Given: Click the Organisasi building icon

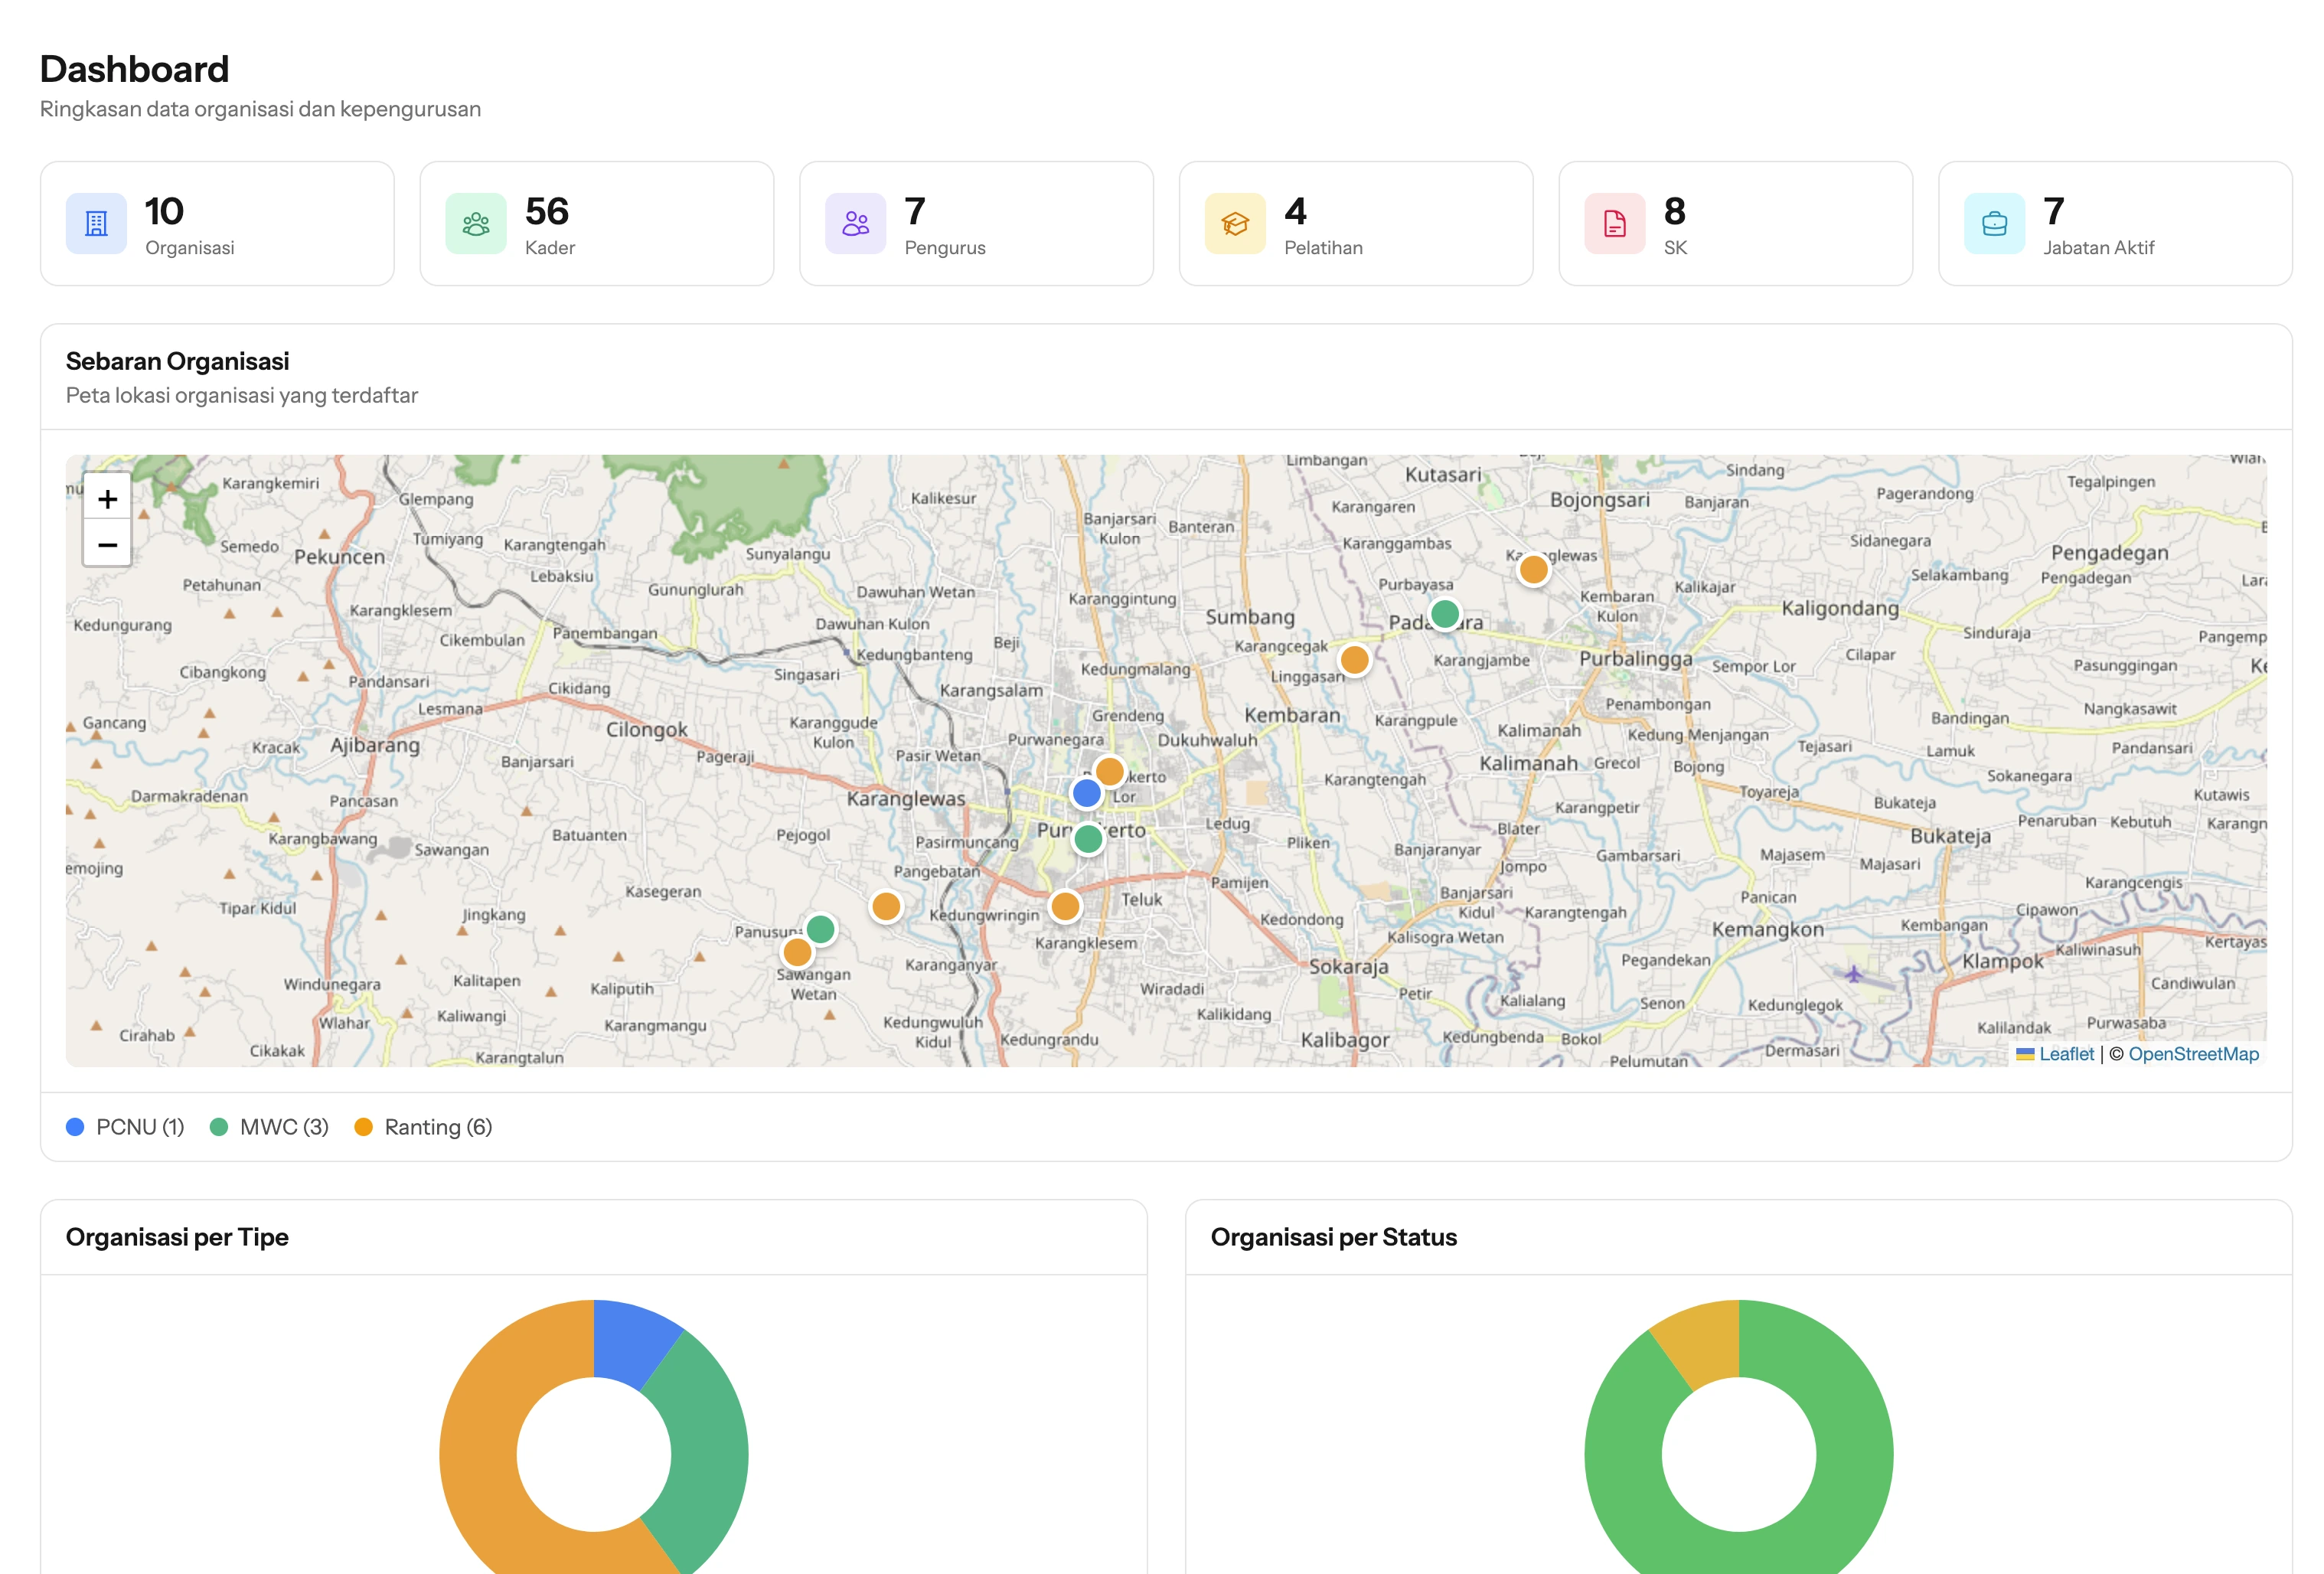Looking at the screenshot, I should click(x=96, y=223).
